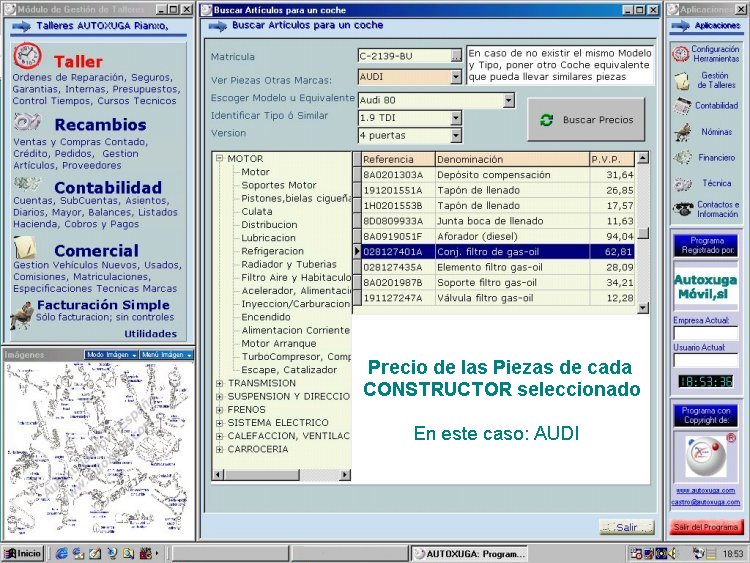Select the Escape, Catalizador tree item

[289, 370]
